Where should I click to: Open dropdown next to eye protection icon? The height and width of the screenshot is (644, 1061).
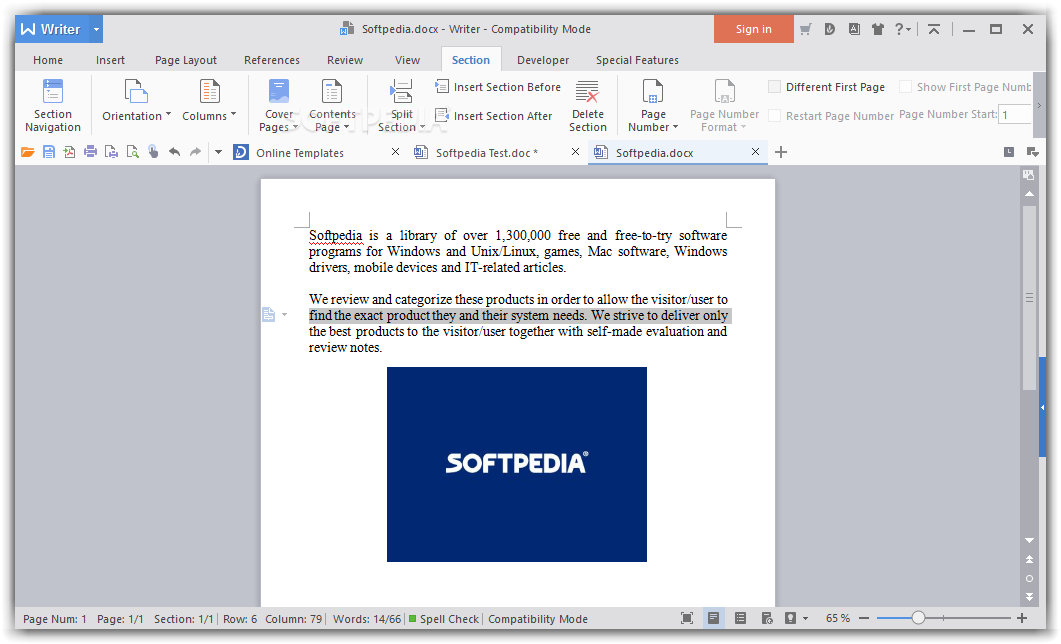click(805, 618)
